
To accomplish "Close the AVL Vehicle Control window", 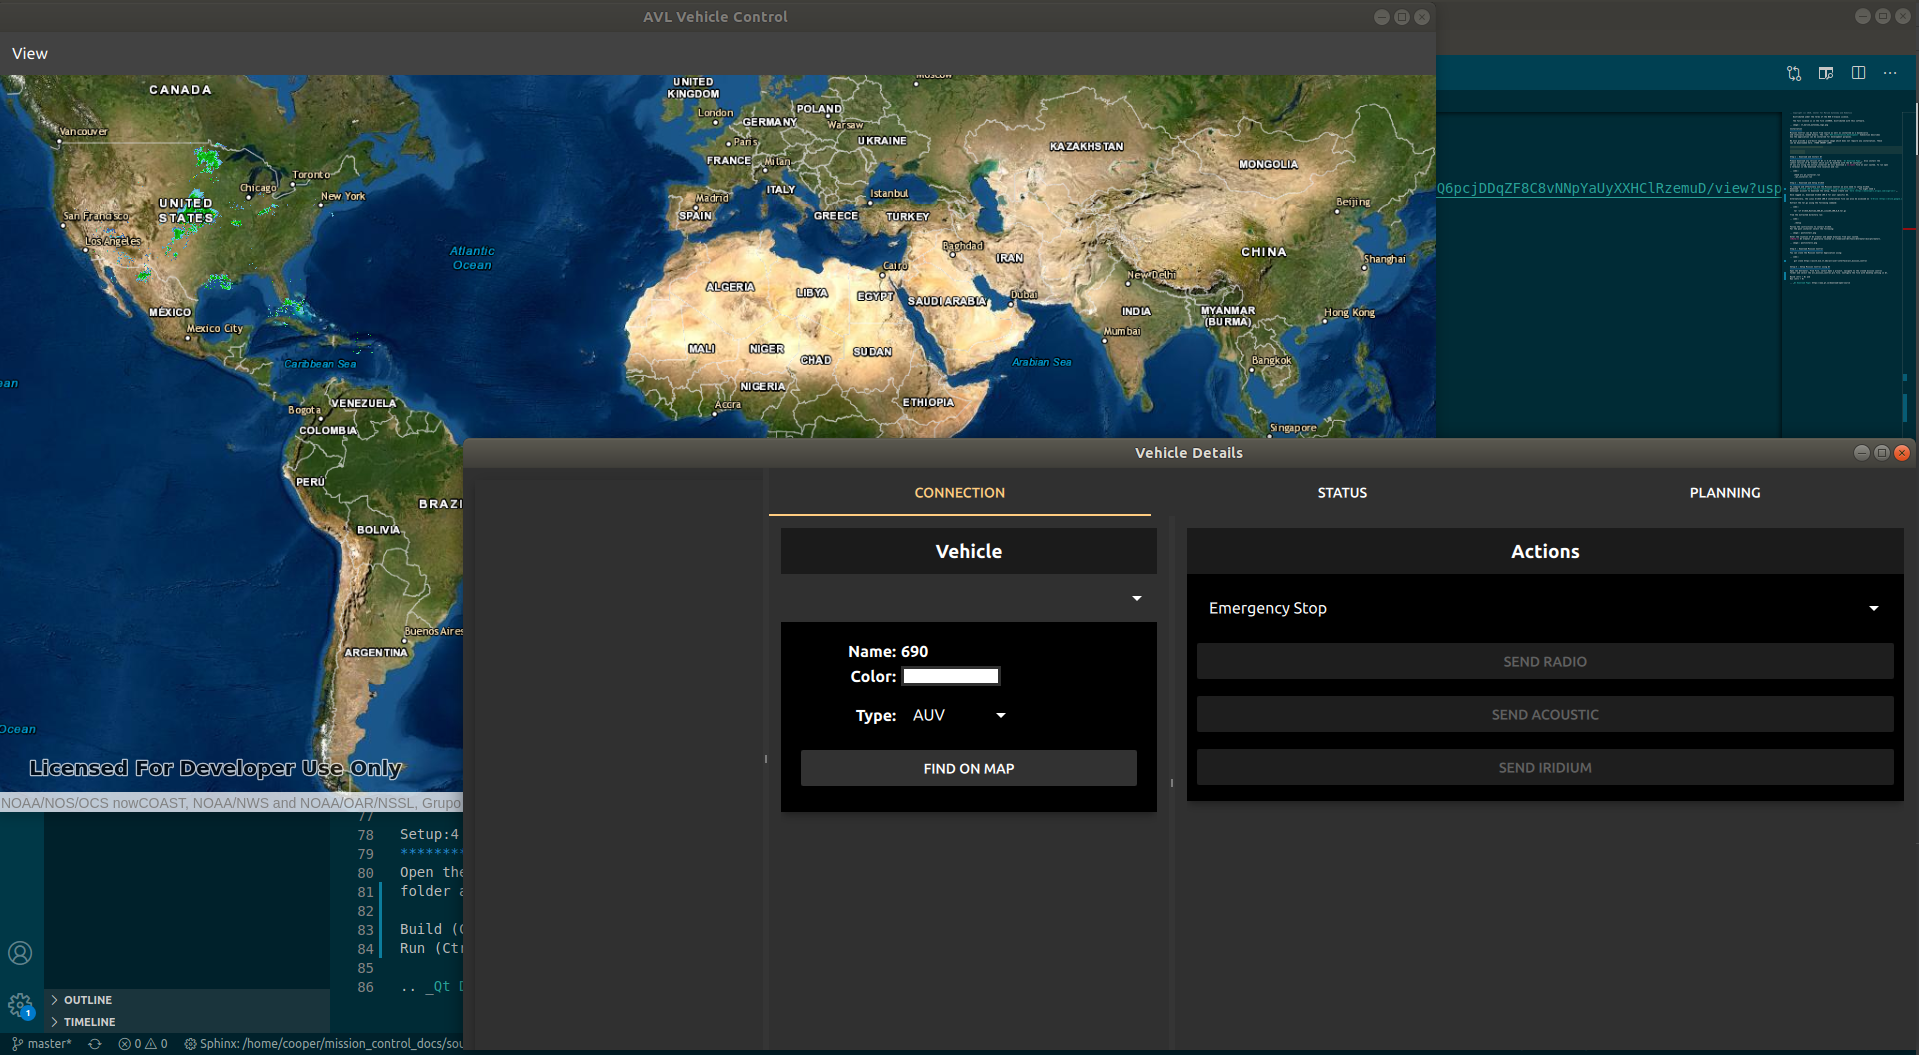I will click(1422, 17).
